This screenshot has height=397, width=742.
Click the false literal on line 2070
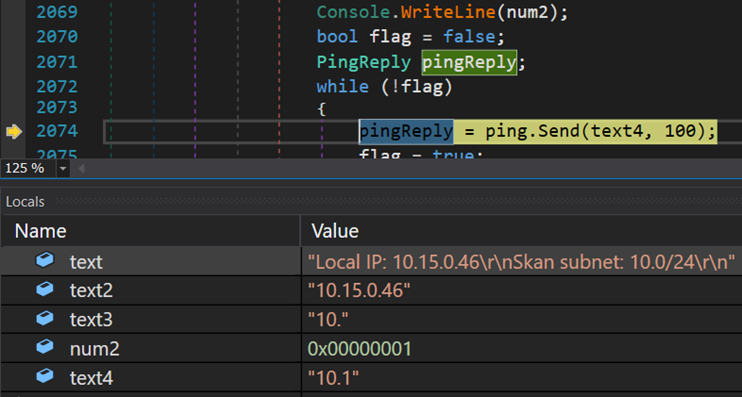click(x=469, y=36)
